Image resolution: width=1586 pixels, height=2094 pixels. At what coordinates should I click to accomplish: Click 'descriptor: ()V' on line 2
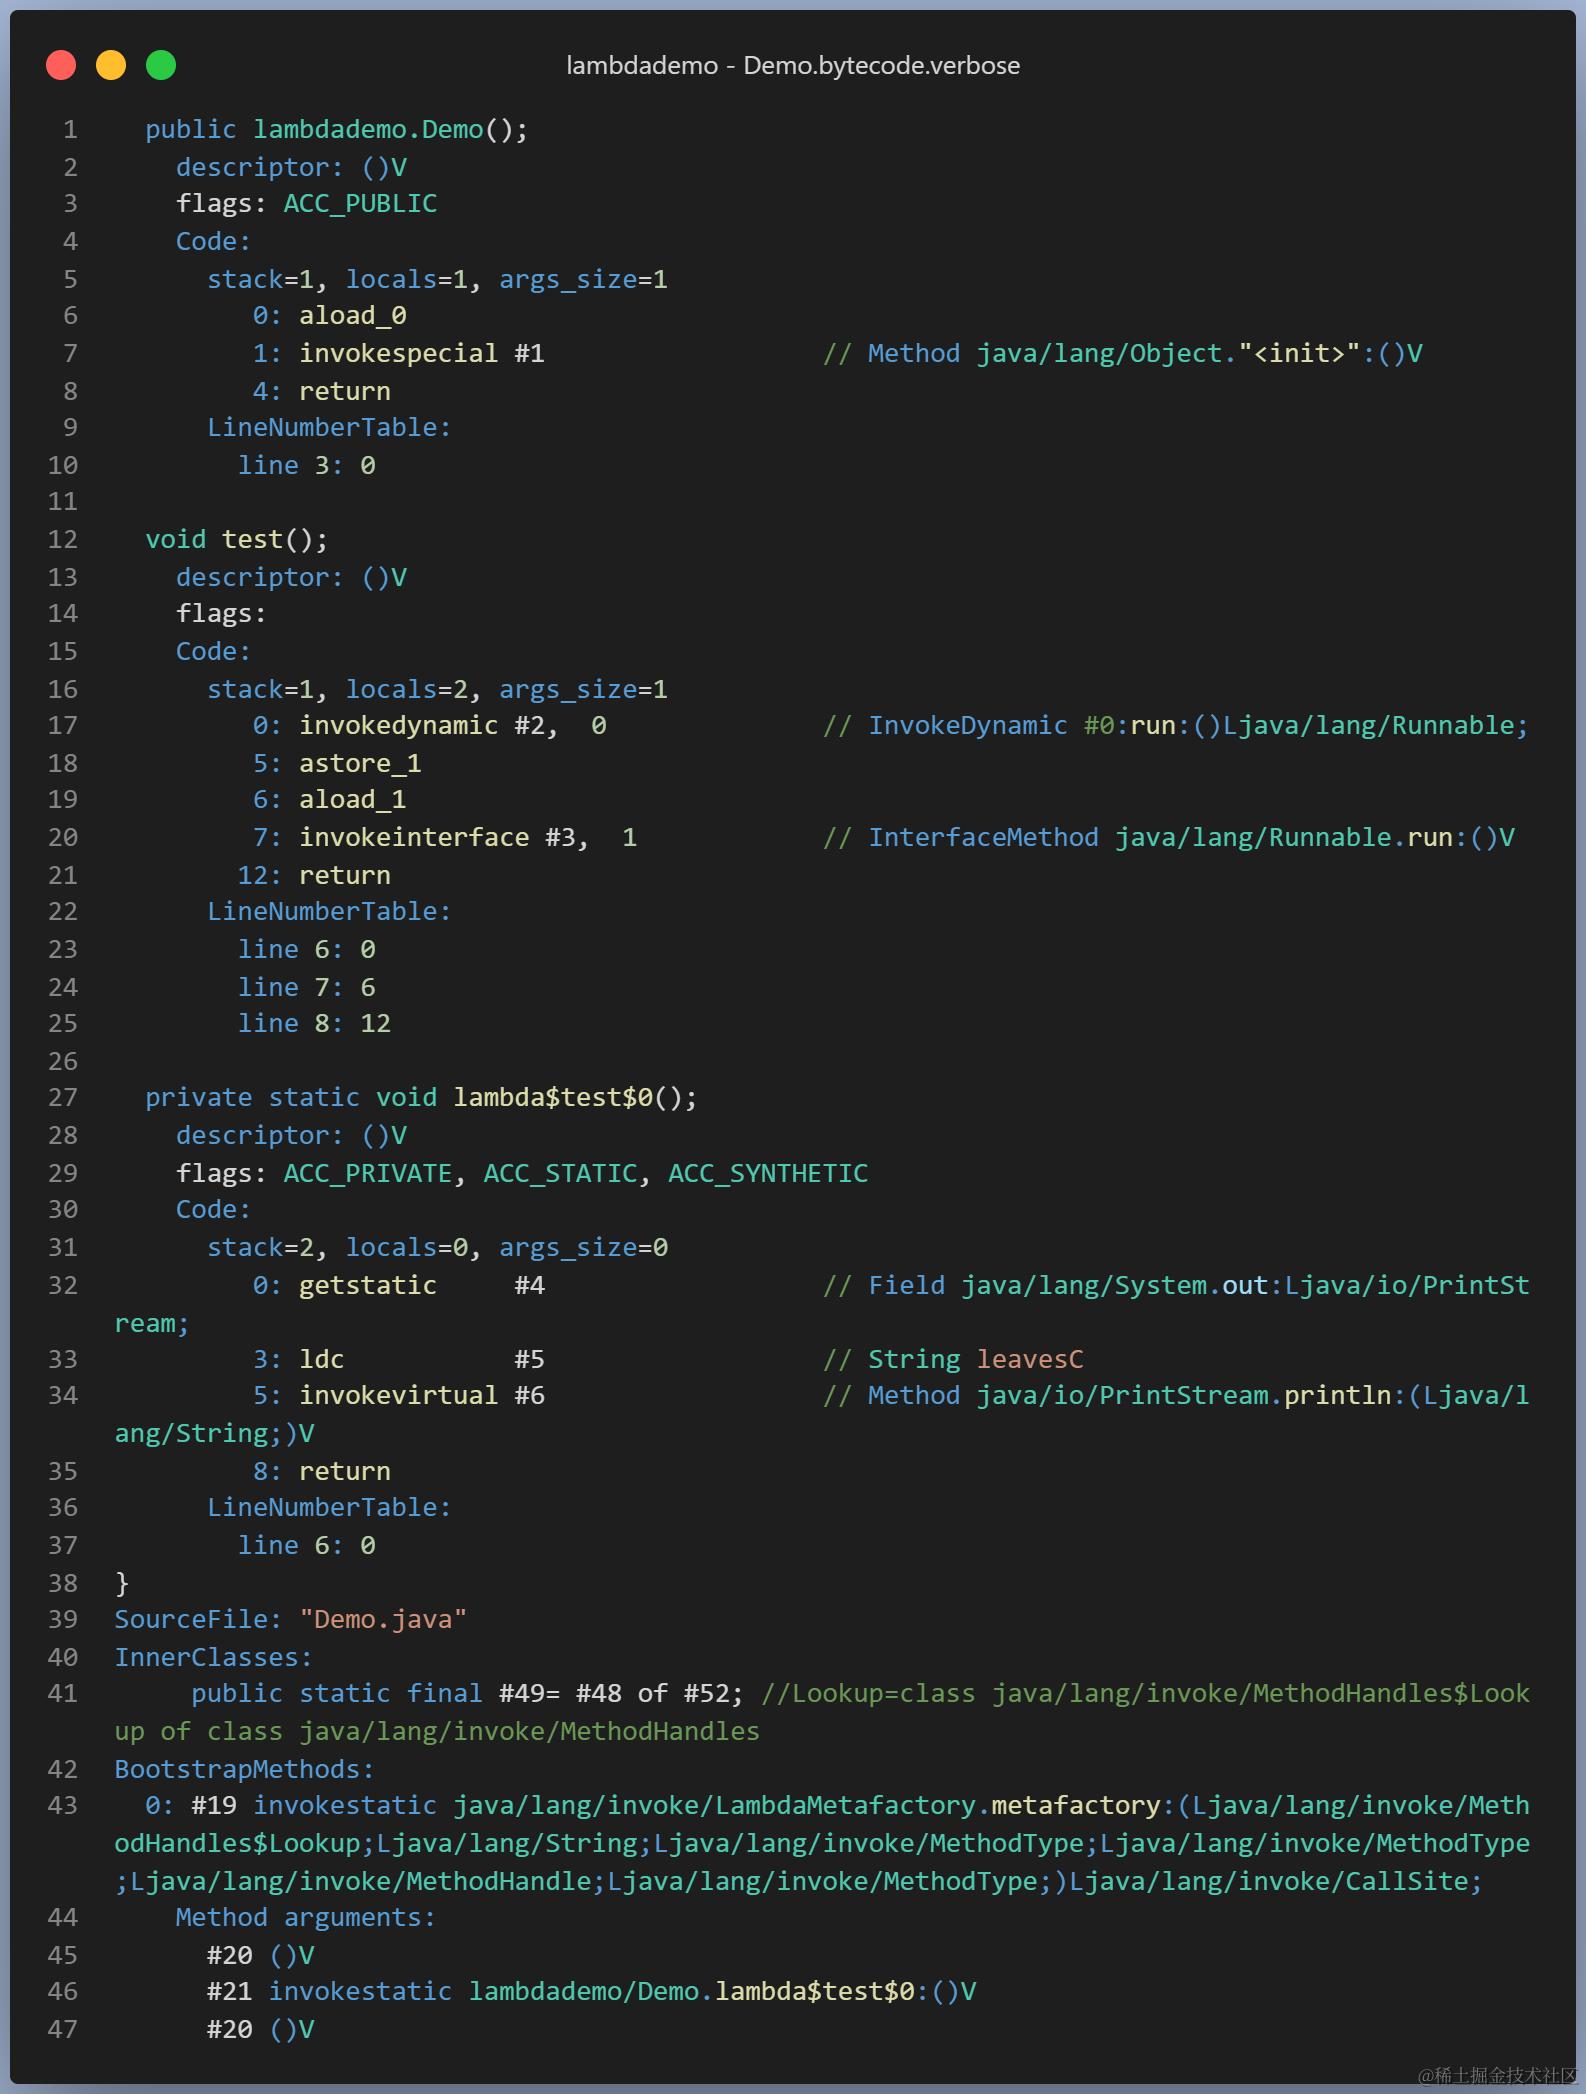pos(291,167)
